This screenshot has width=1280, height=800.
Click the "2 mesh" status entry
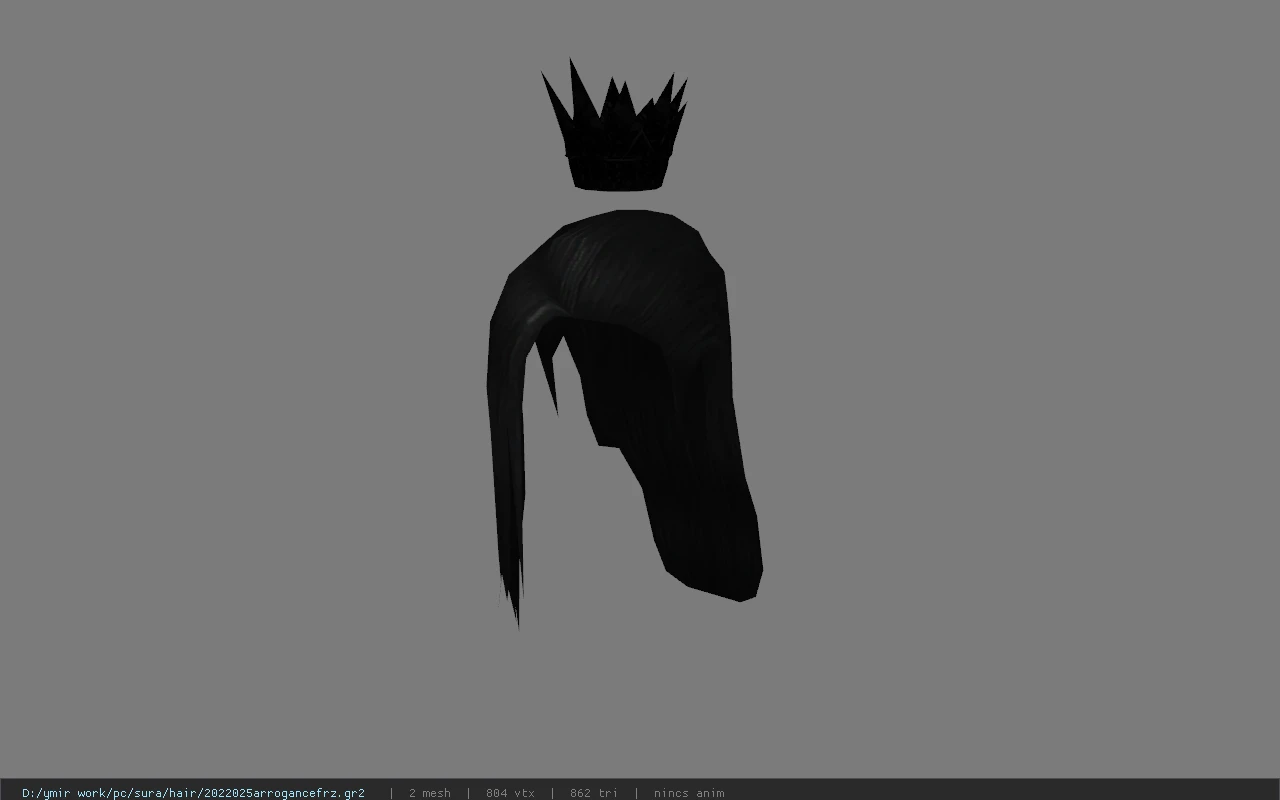coord(430,793)
